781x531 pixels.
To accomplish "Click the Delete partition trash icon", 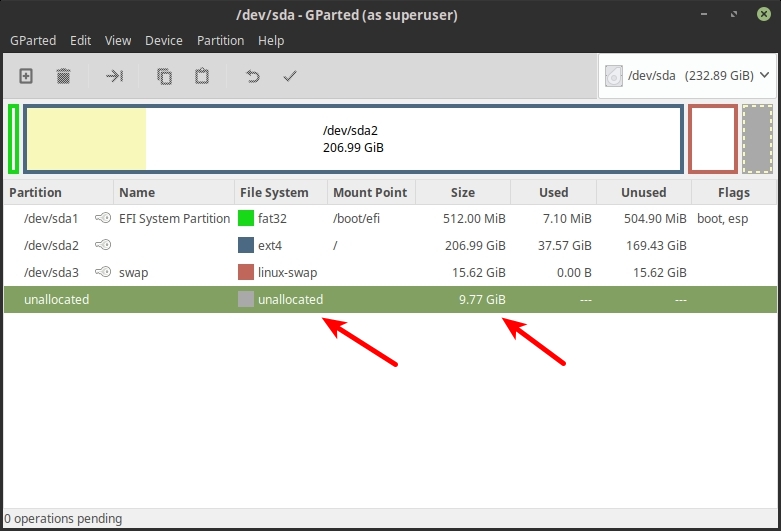I will point(63,76).
